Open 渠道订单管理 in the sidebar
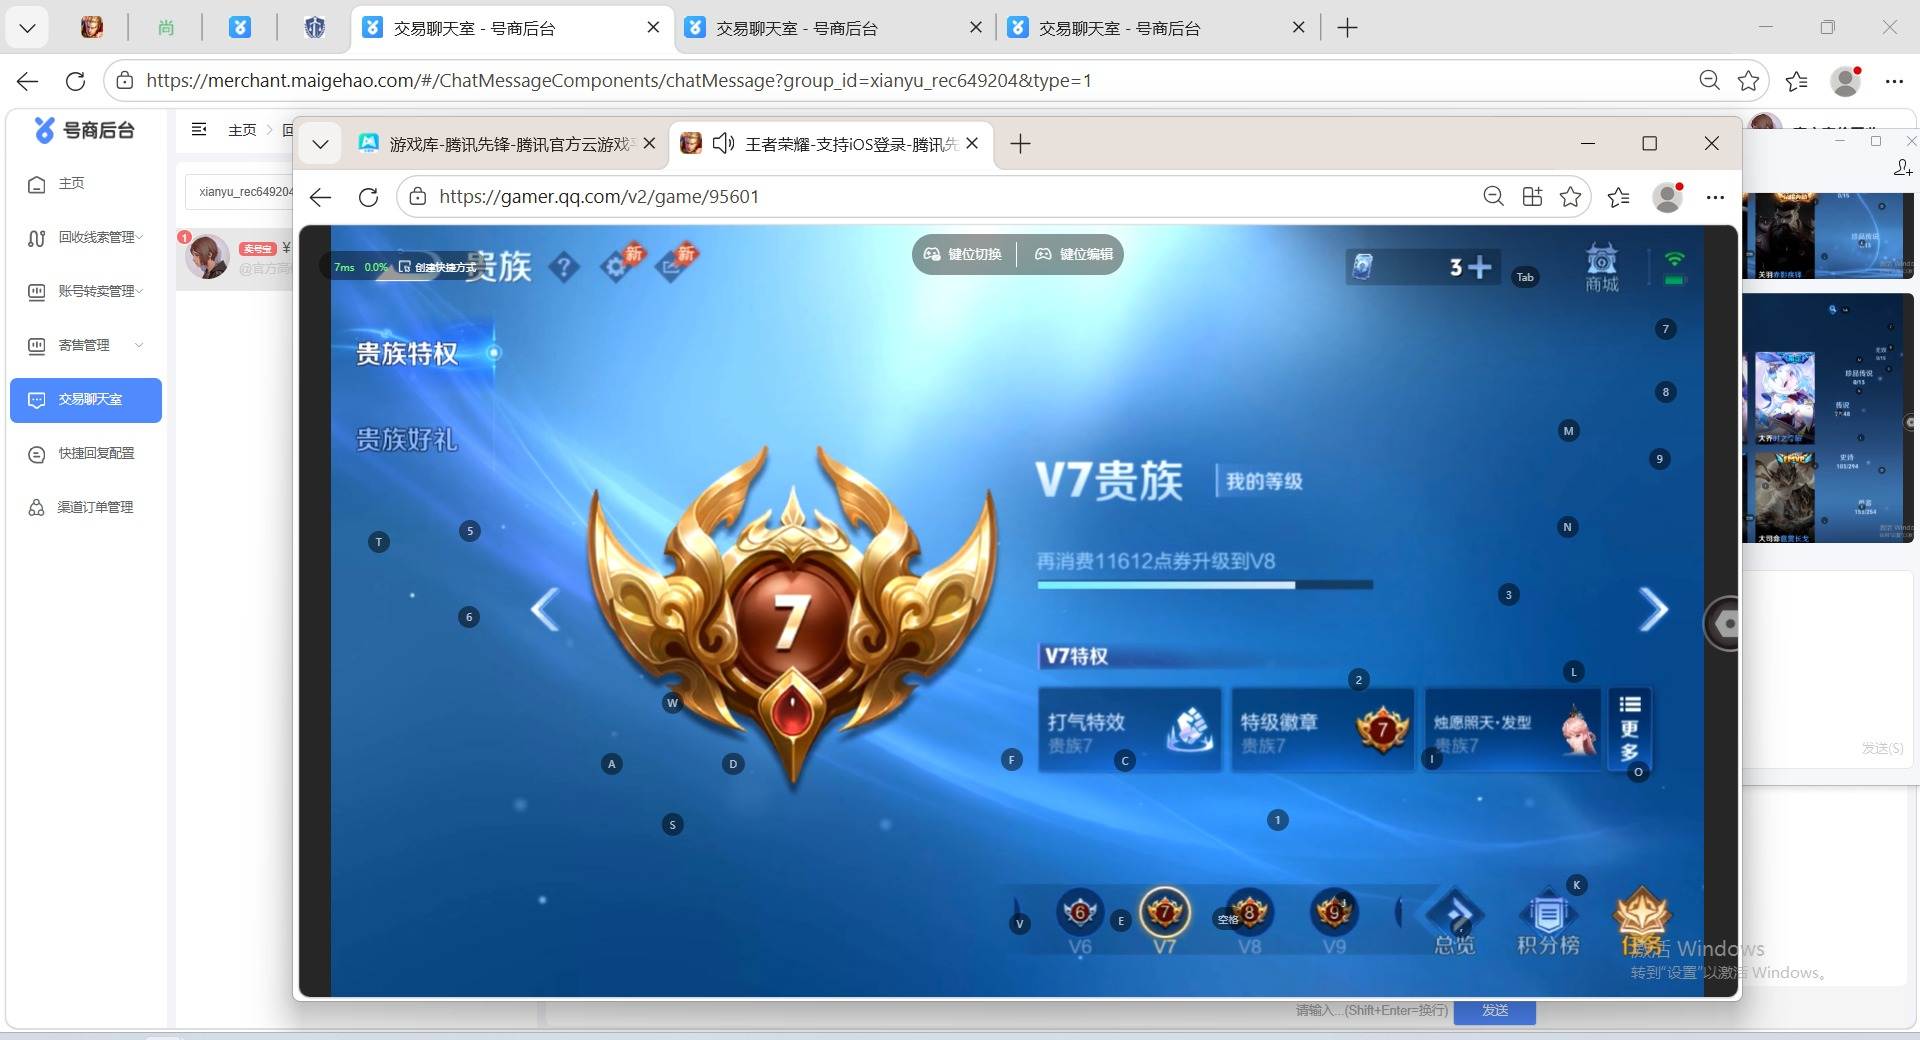 click(86, 507)
